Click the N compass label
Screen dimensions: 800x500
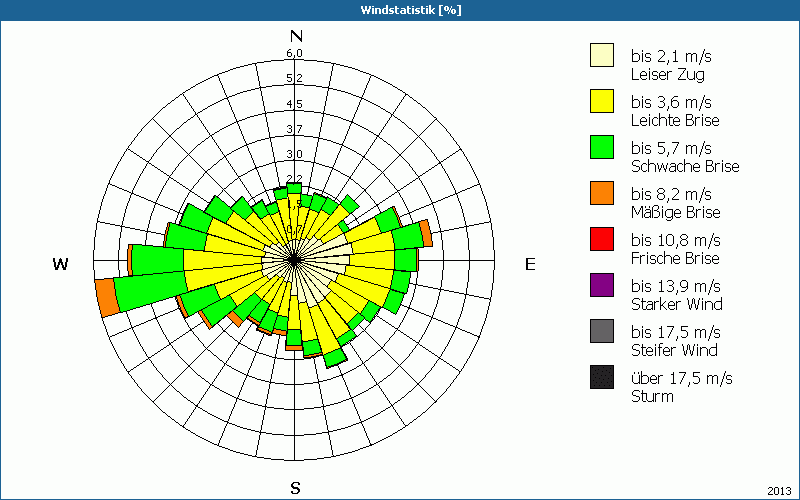coord(296,36)
